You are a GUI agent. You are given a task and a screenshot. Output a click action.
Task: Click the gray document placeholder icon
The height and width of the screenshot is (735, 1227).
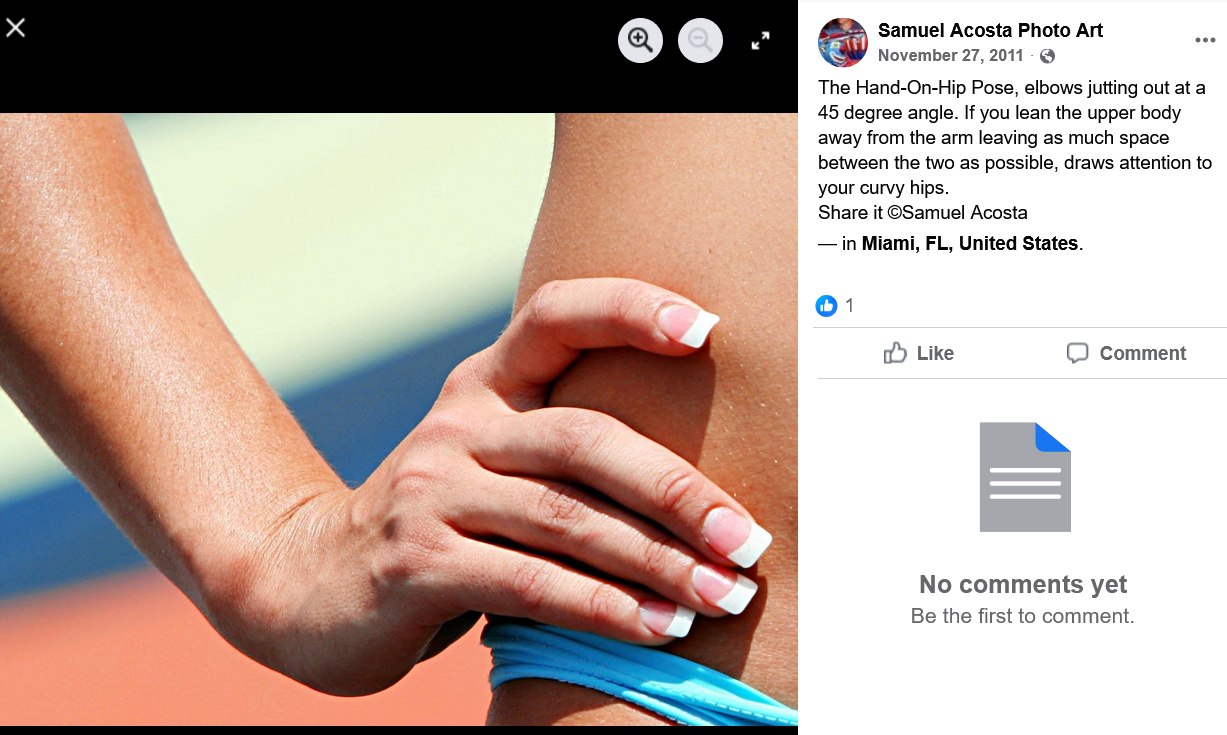point(1025,477)
